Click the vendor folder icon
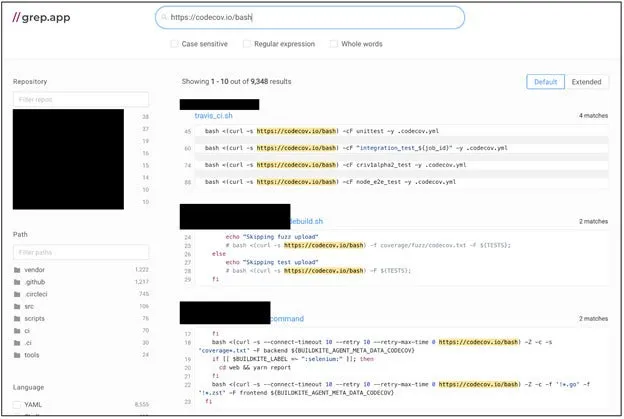 pyautogui.click(x=17, y=270)
